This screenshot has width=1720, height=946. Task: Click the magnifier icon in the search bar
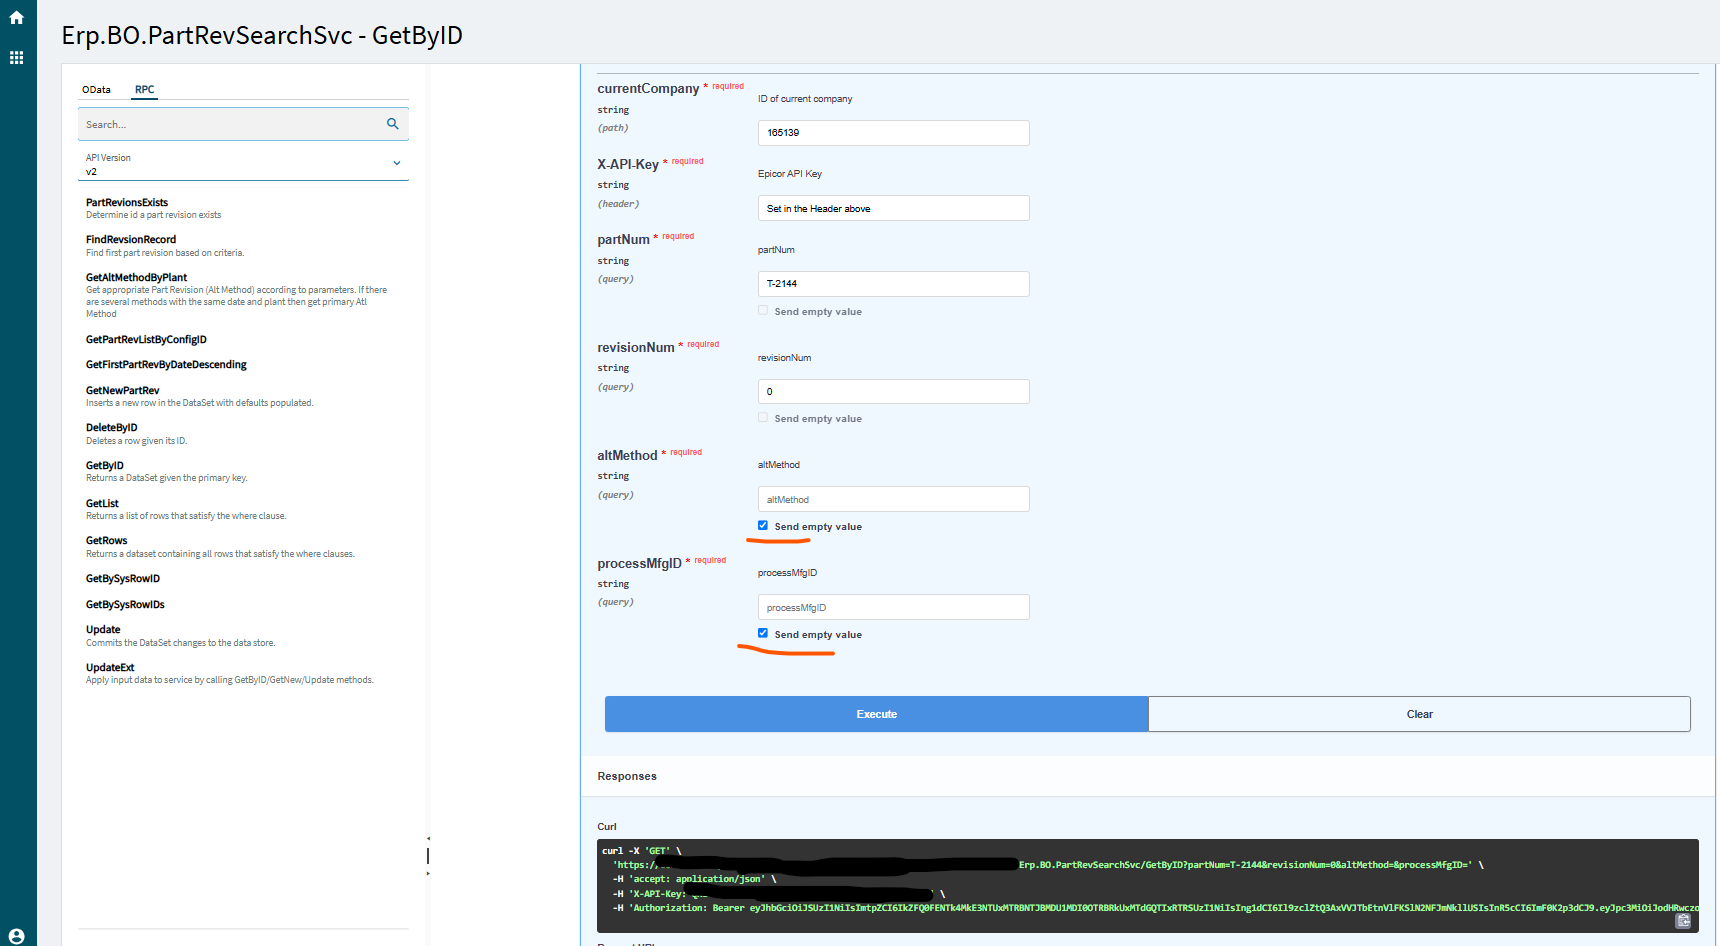(x=392, y=124)
